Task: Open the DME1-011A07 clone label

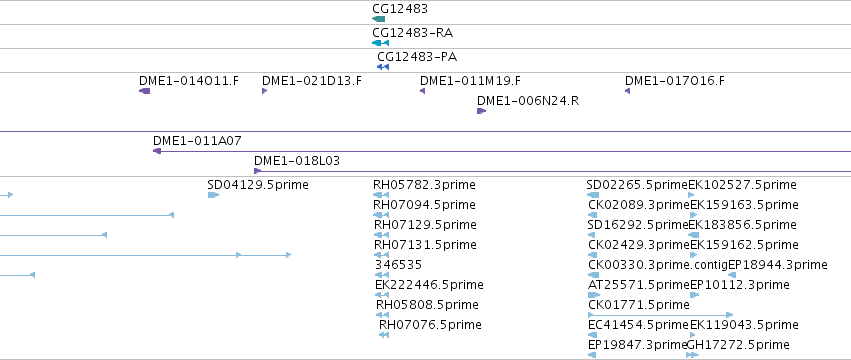Action: [197, 141]
